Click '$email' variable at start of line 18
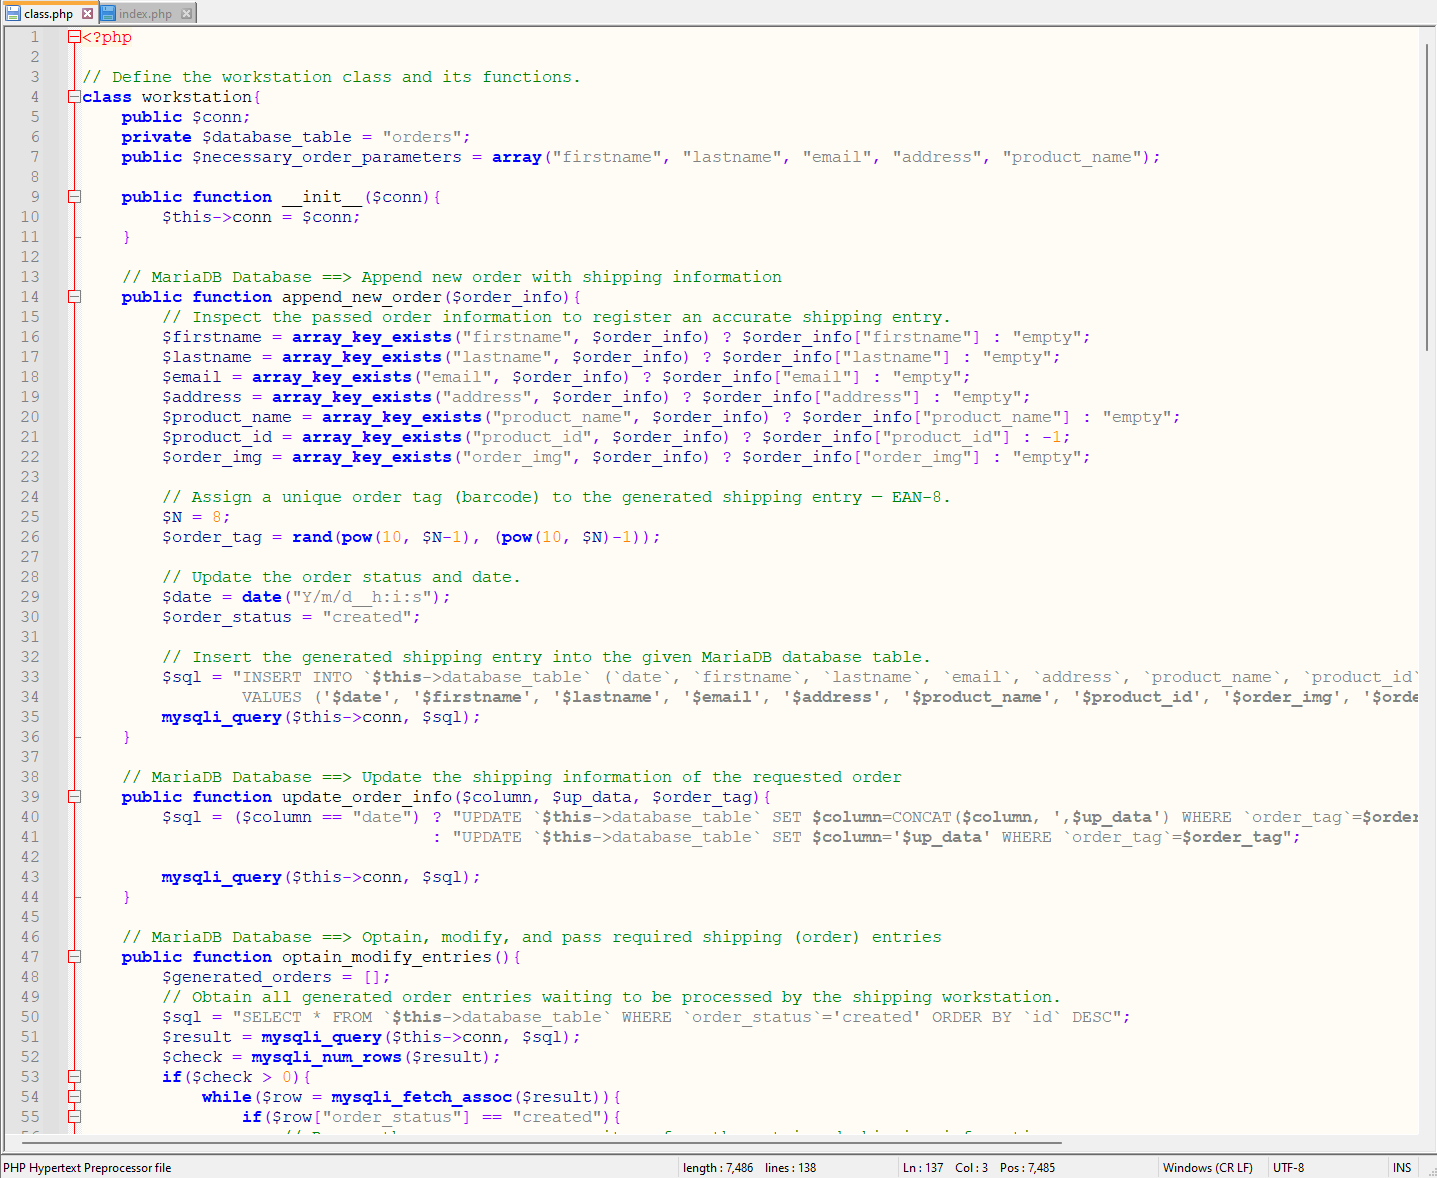Screen dimensions: 1437x1178 (x=192, y=377)
